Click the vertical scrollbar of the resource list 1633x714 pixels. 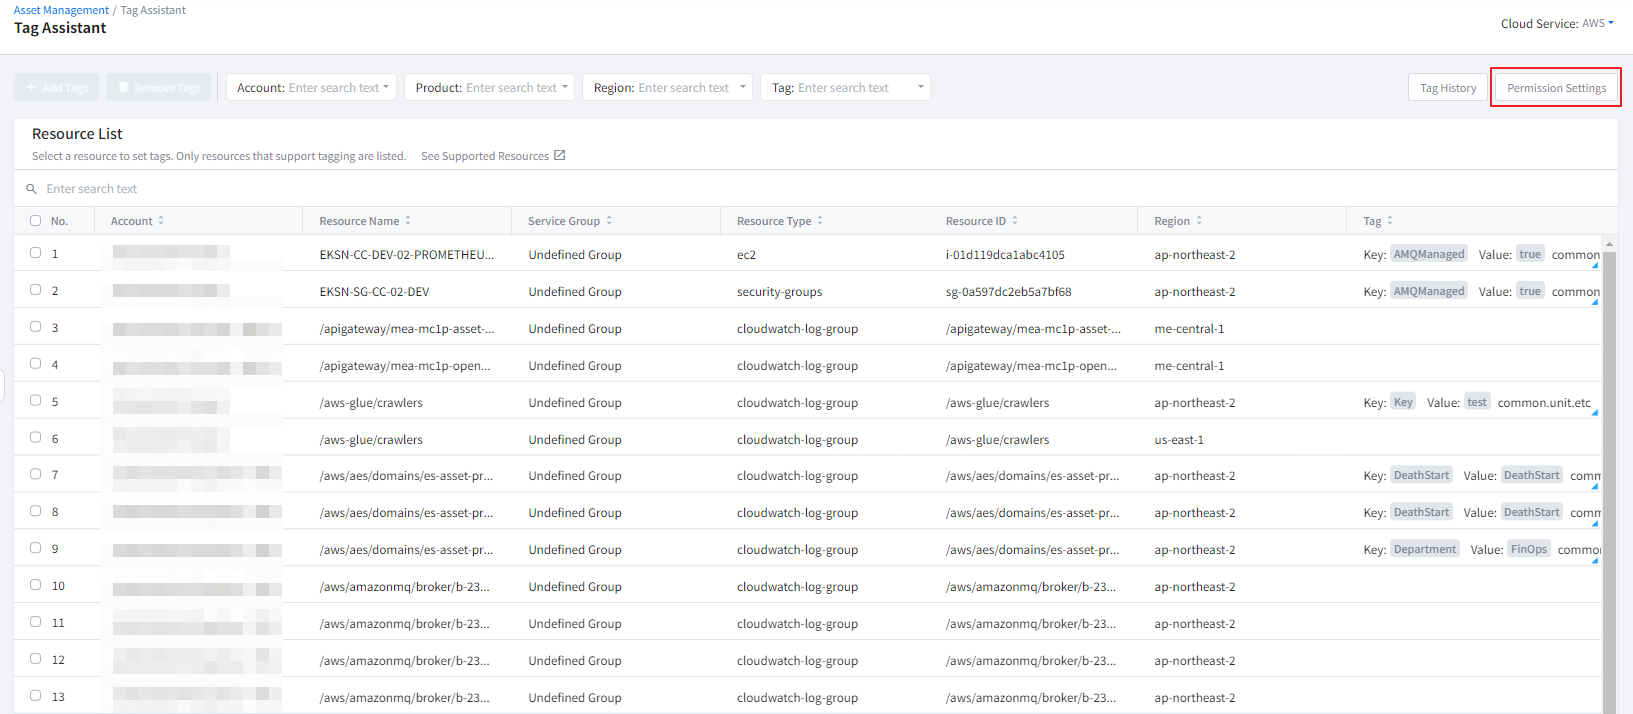click(1609, 450)
